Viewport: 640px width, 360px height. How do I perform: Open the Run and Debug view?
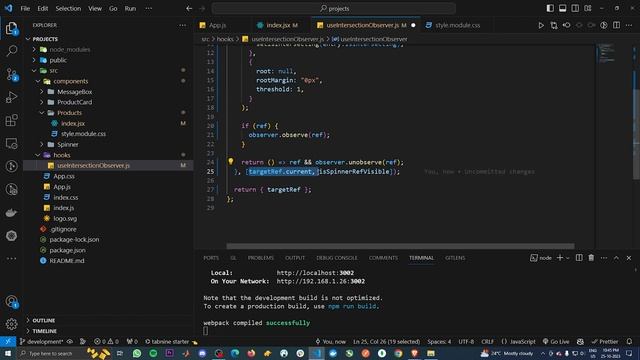pos(11,97)
